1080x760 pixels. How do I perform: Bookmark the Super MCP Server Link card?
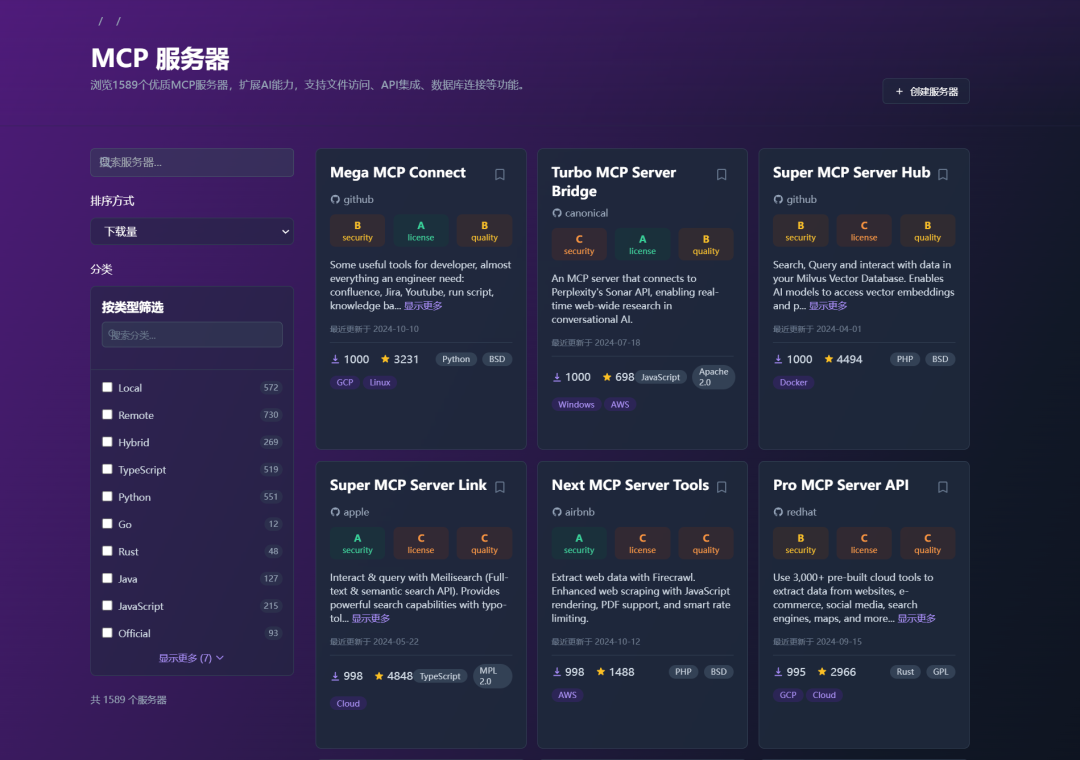click(x=500, y=487)
